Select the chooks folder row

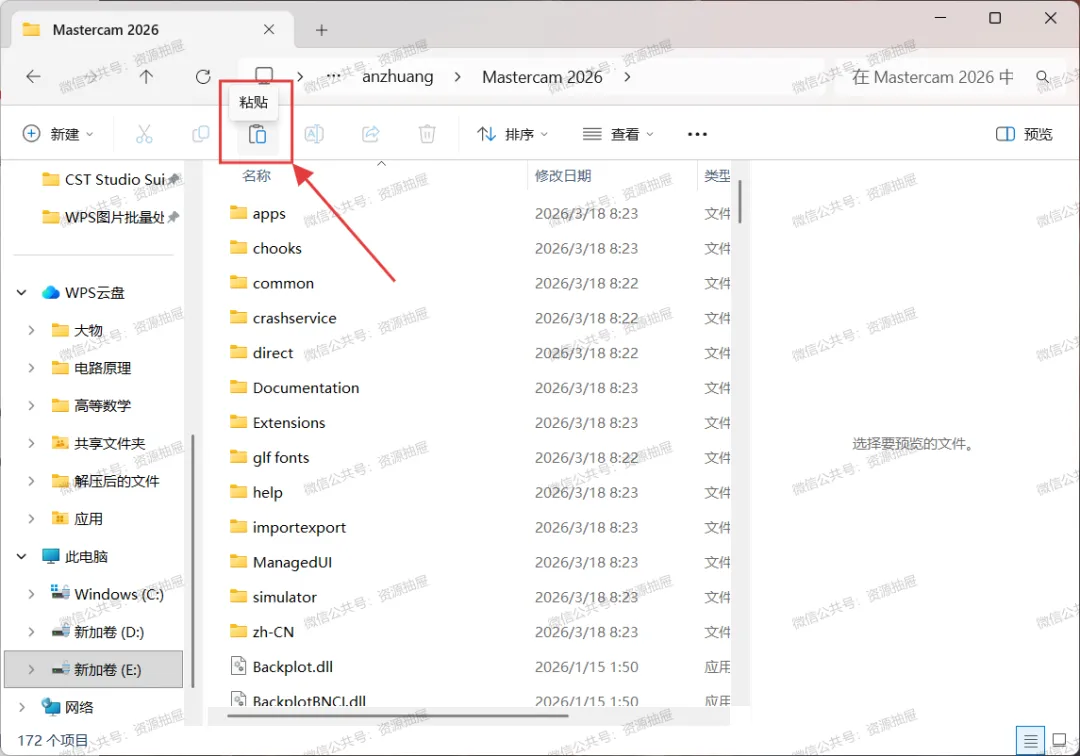coord(479,248)
